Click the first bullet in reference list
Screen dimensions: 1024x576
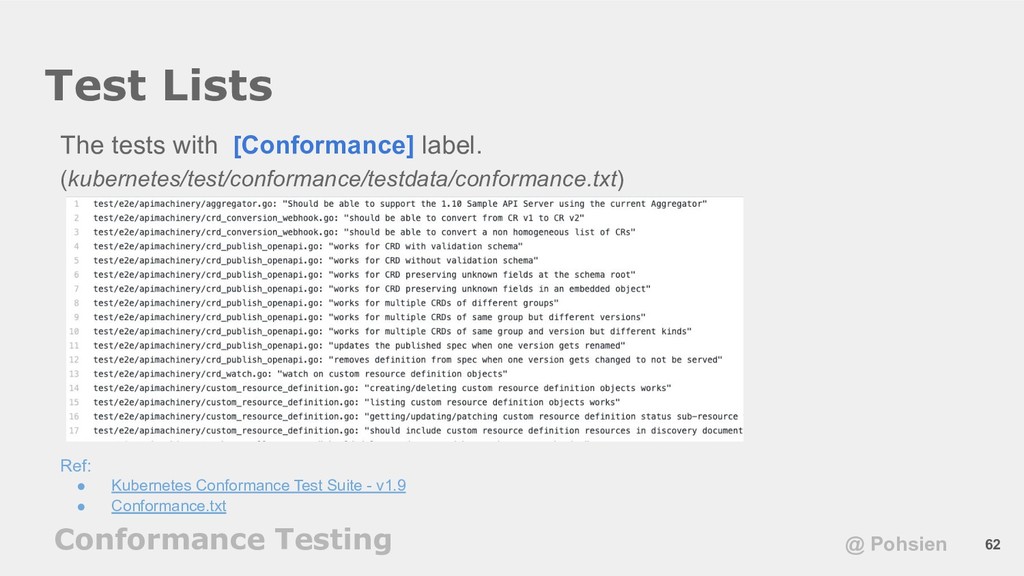[x=81, y=486]
